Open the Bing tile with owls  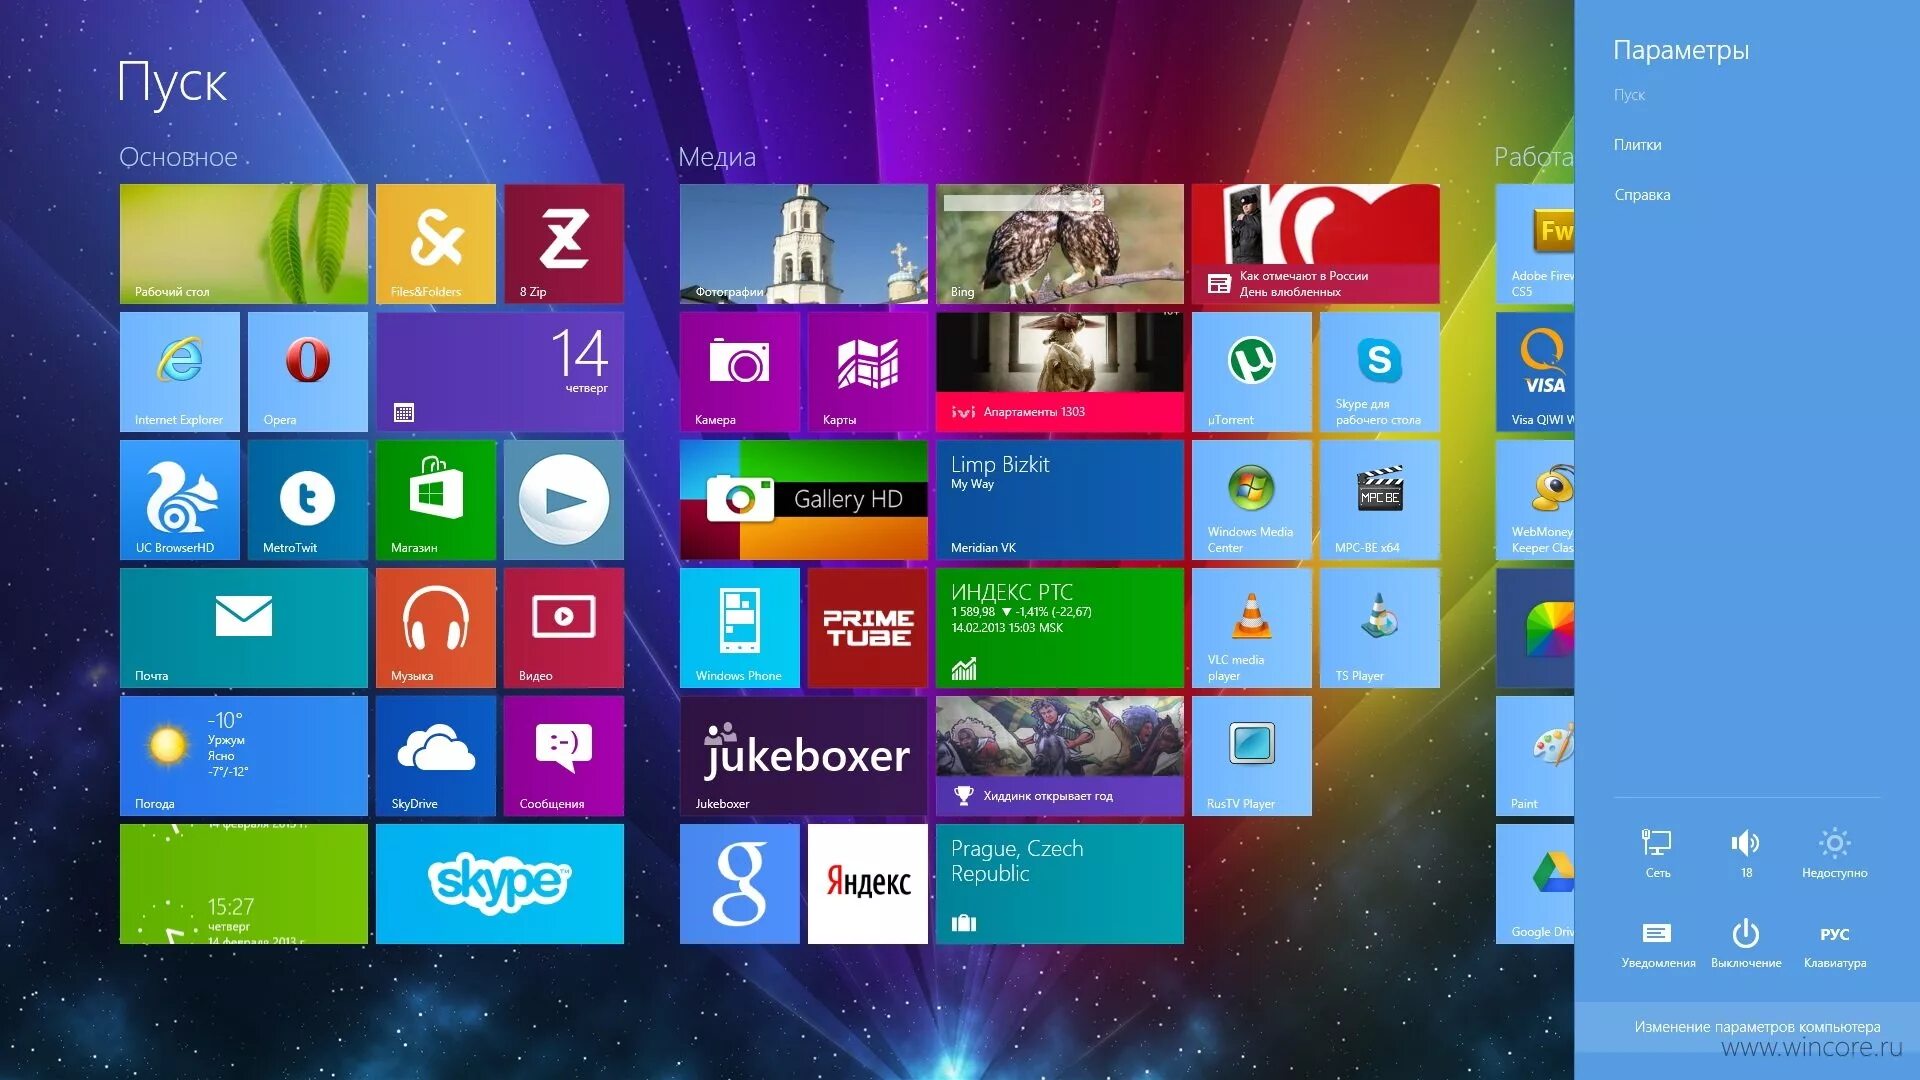click(x=1060, y=244)
